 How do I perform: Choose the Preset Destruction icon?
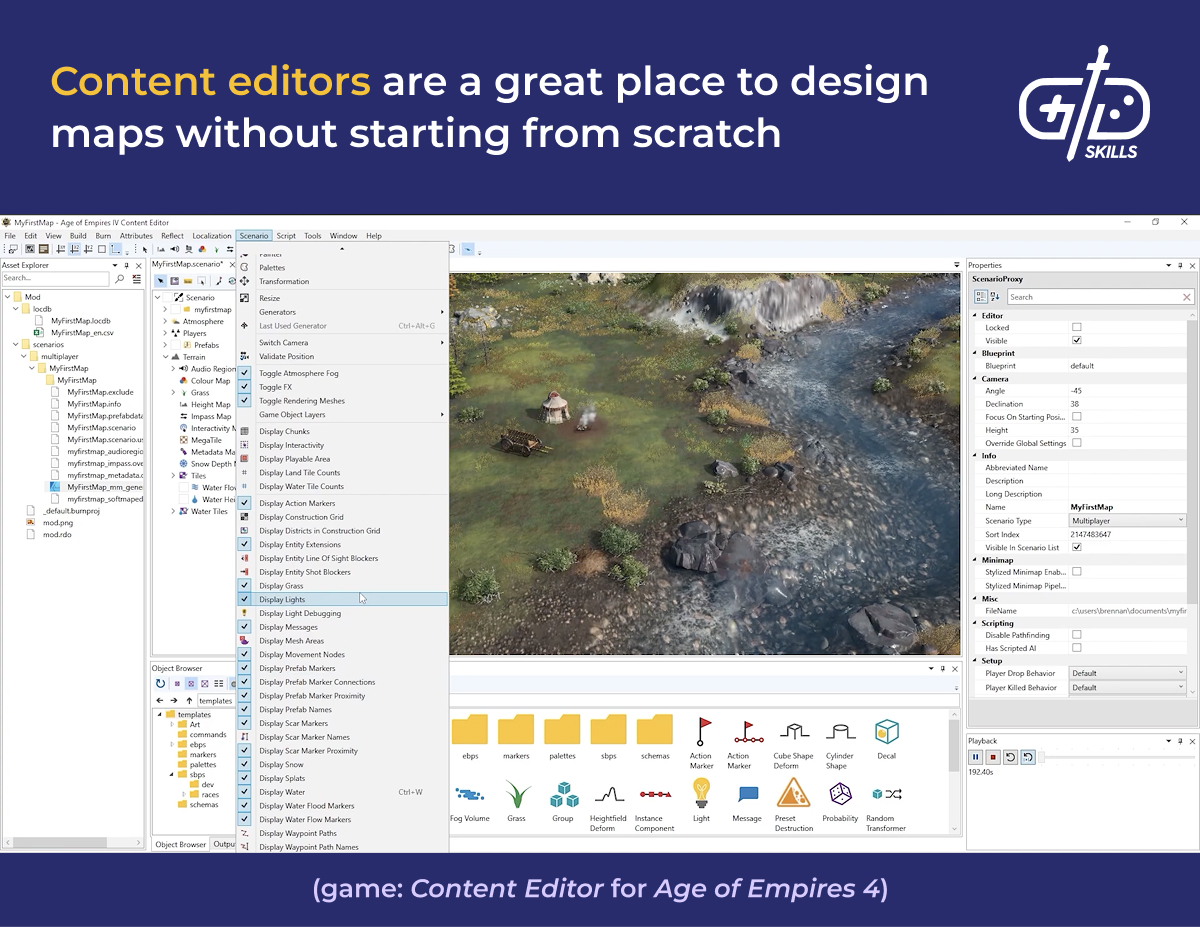(x=793, y=794)
